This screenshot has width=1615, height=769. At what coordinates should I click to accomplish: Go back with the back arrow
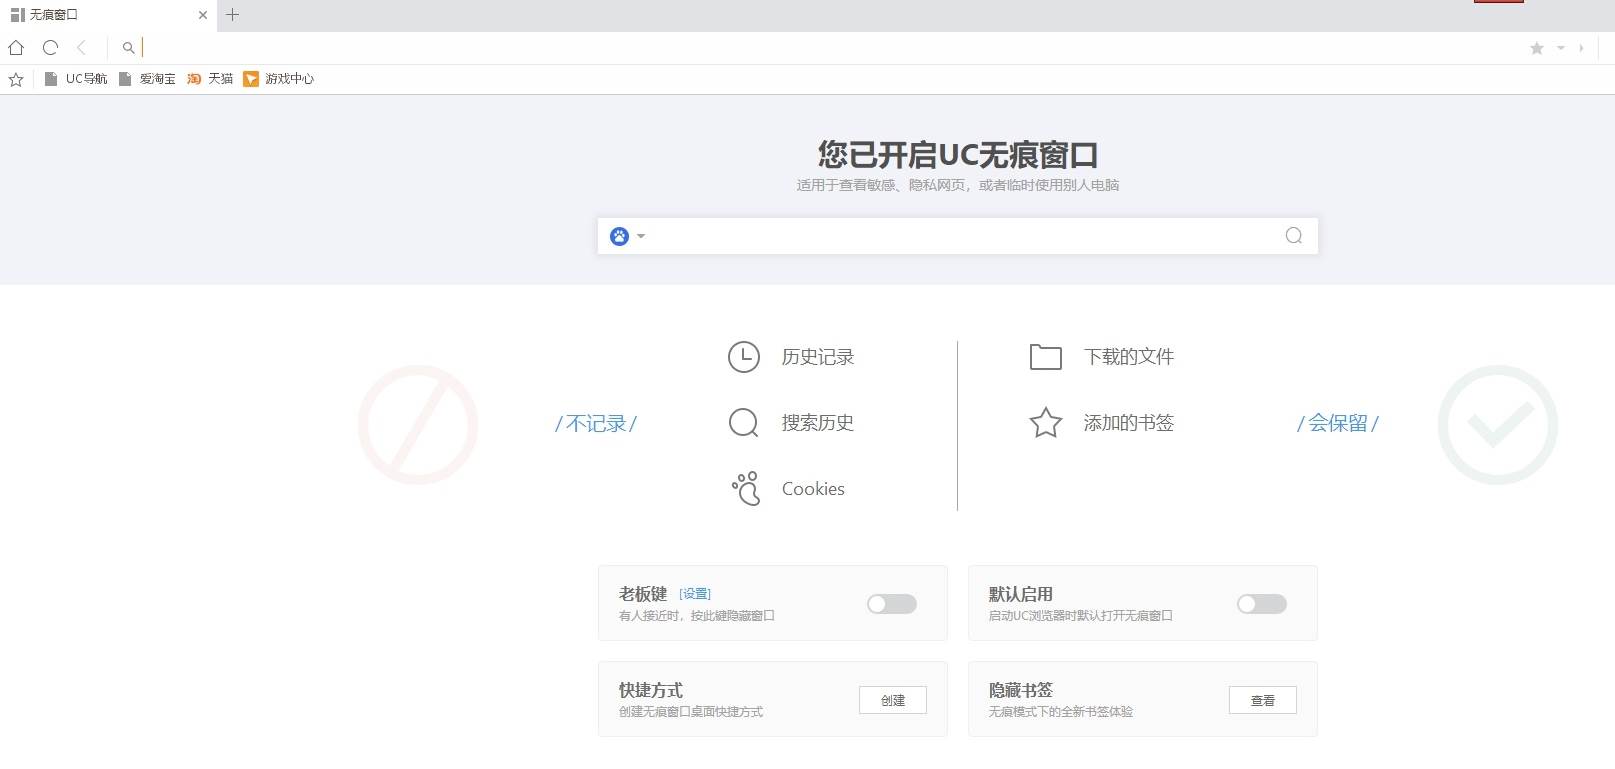[x=82, y=47]
